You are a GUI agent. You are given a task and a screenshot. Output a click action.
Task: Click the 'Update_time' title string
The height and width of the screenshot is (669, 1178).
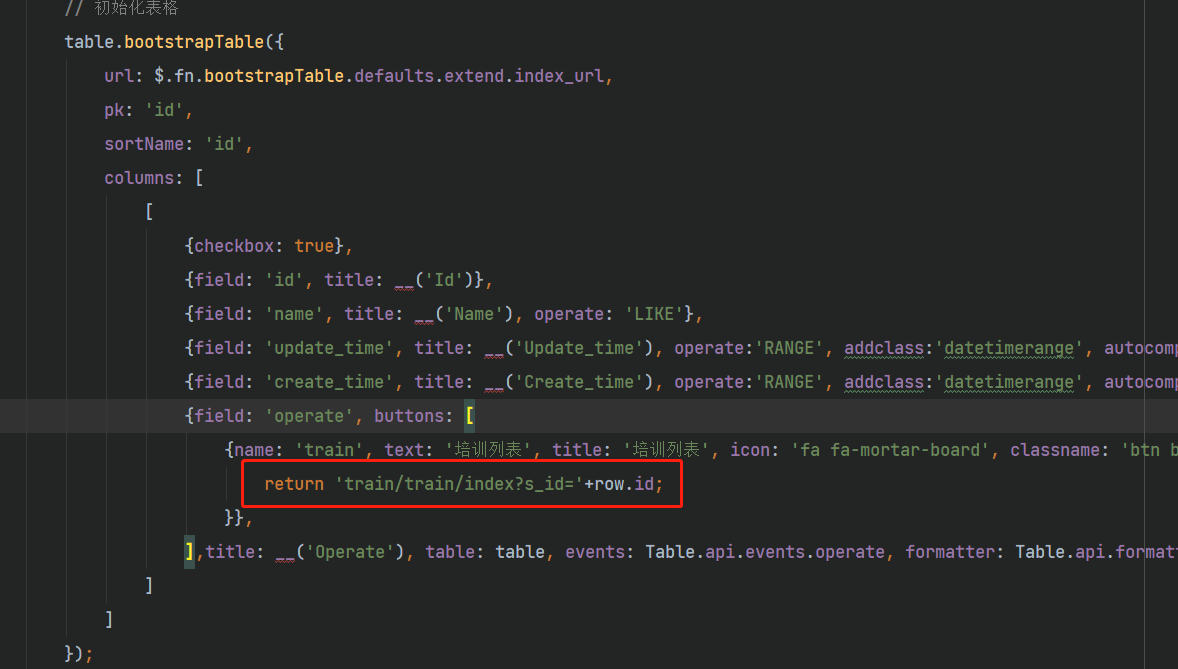(579, 348)
